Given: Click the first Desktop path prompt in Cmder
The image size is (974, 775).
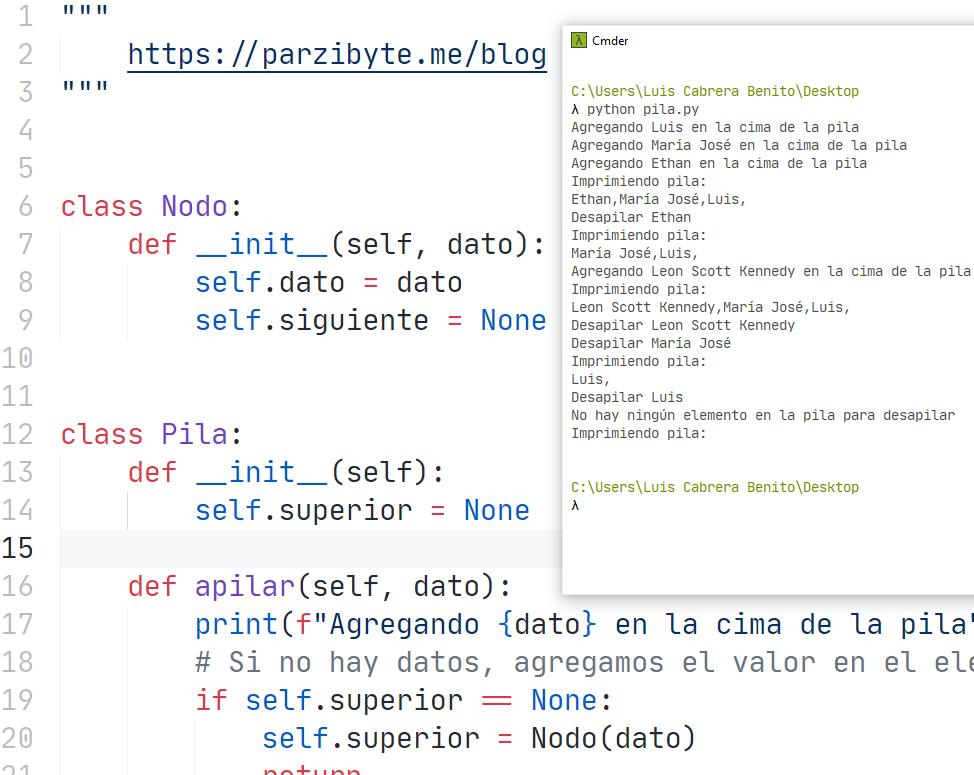Looking at the screenshot, I should tap(715, 91).
